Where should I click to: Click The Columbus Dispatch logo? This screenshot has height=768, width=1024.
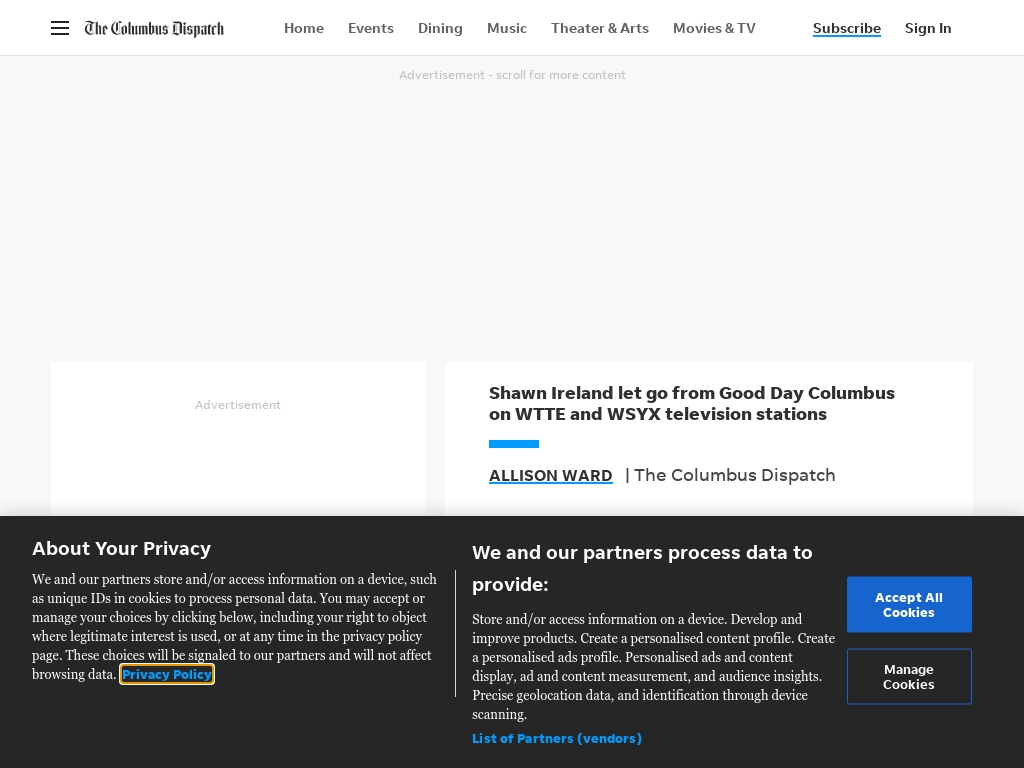[154, 29]
